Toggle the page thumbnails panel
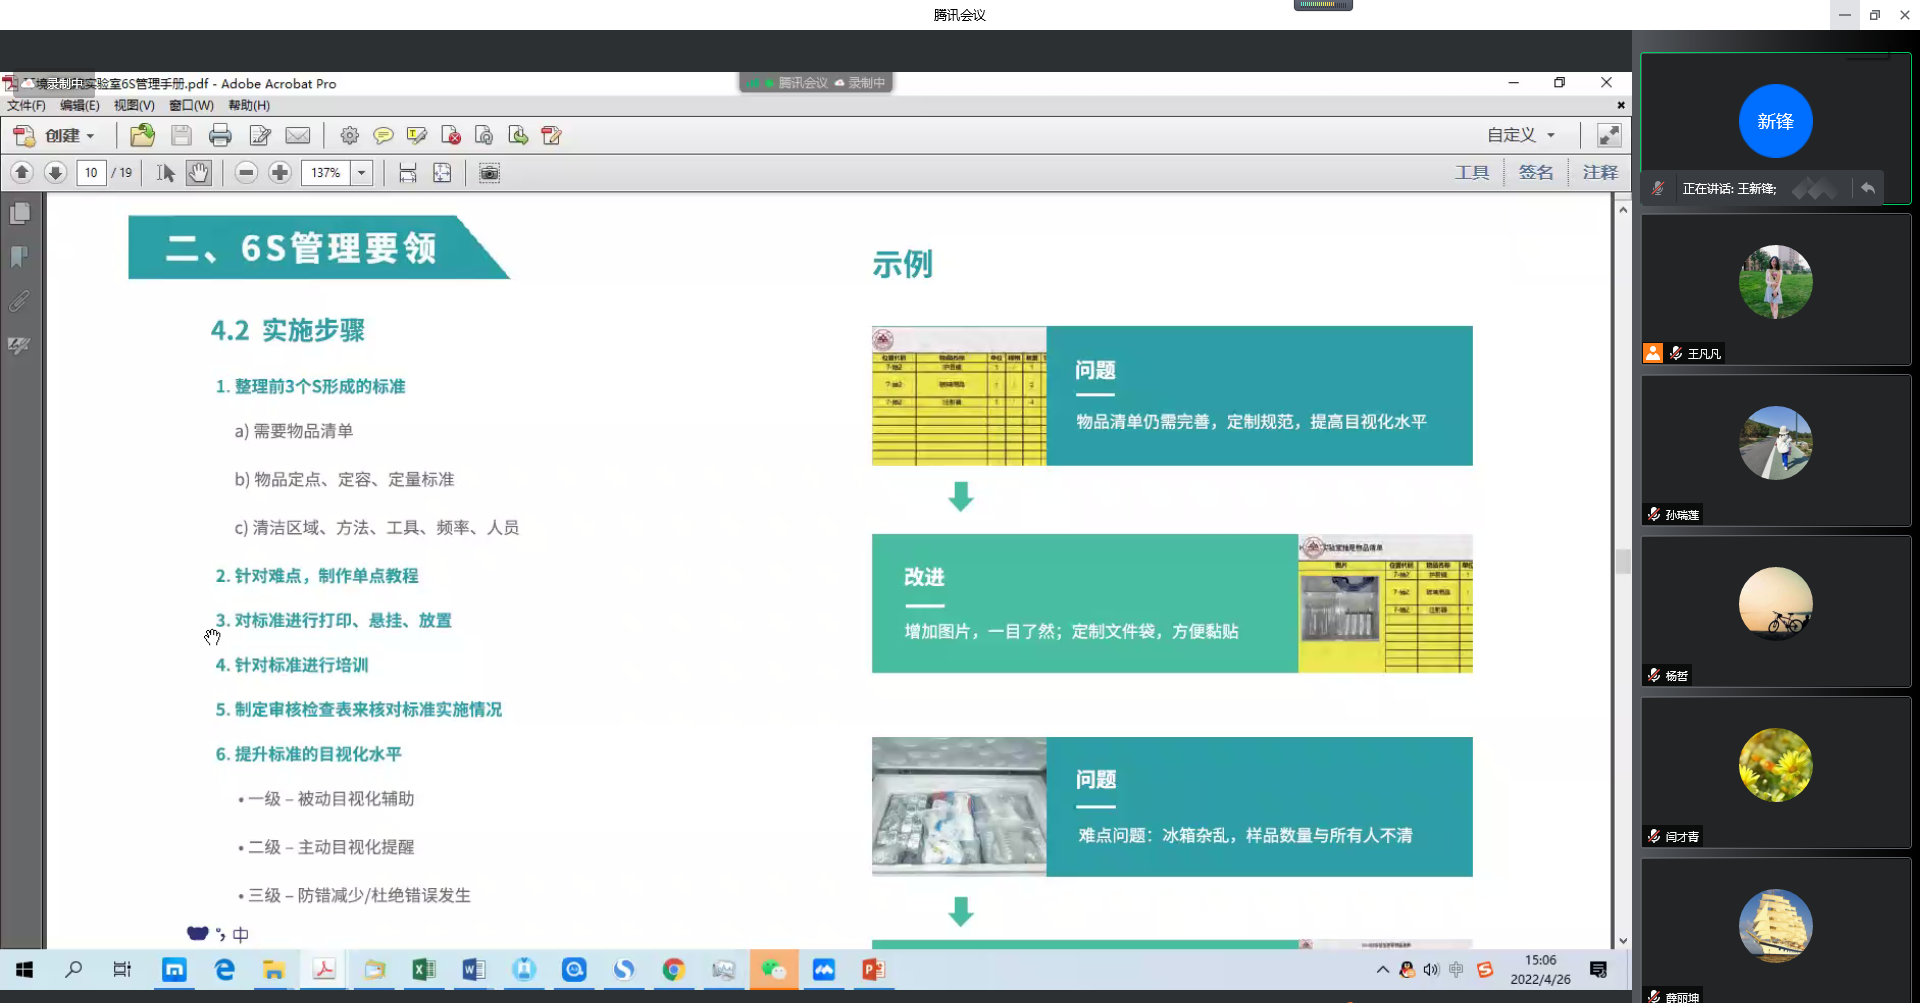This screenshot has height=1003, width=1920. (20, 213)
